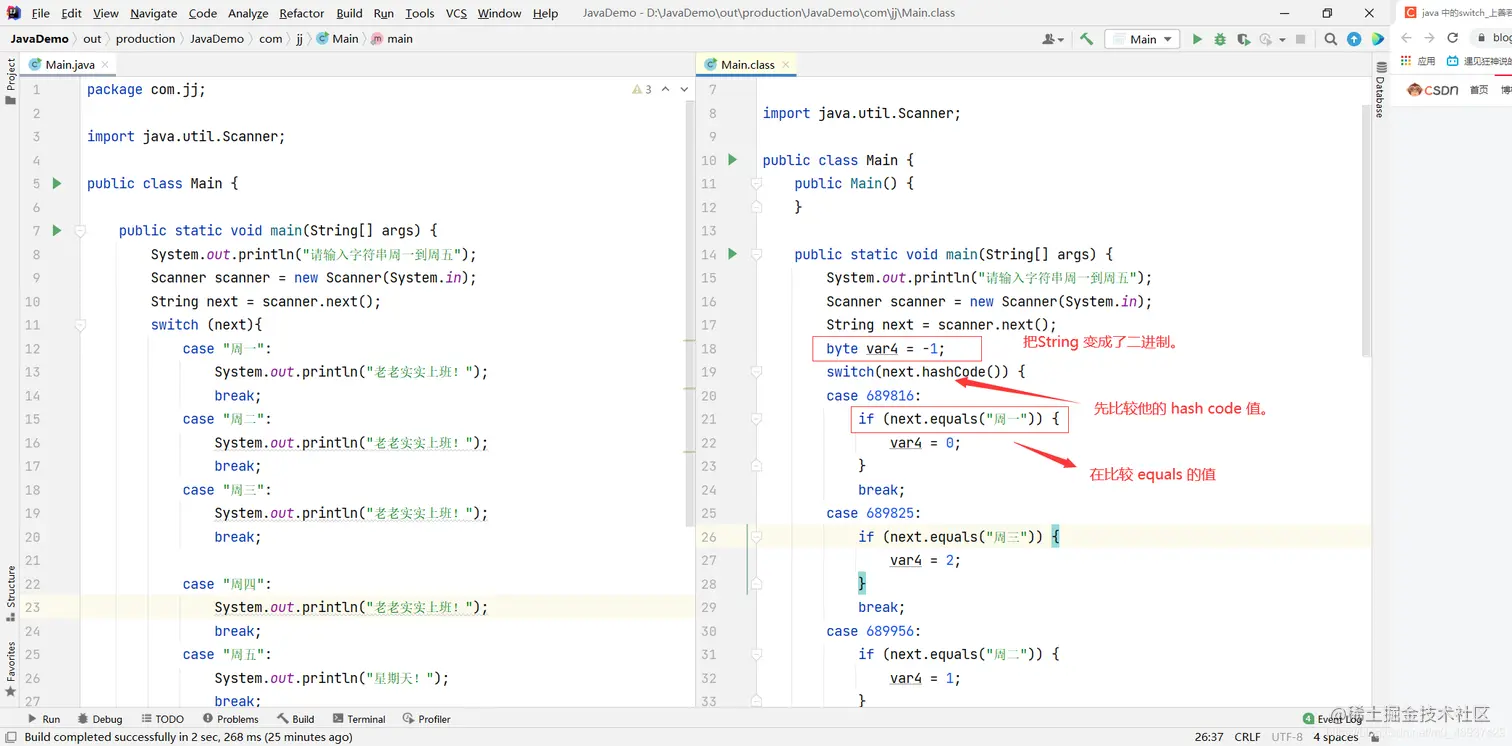The image size is (1512, 746).
Task: Click the Build project hammer icon
Action: coord(1086,39)
